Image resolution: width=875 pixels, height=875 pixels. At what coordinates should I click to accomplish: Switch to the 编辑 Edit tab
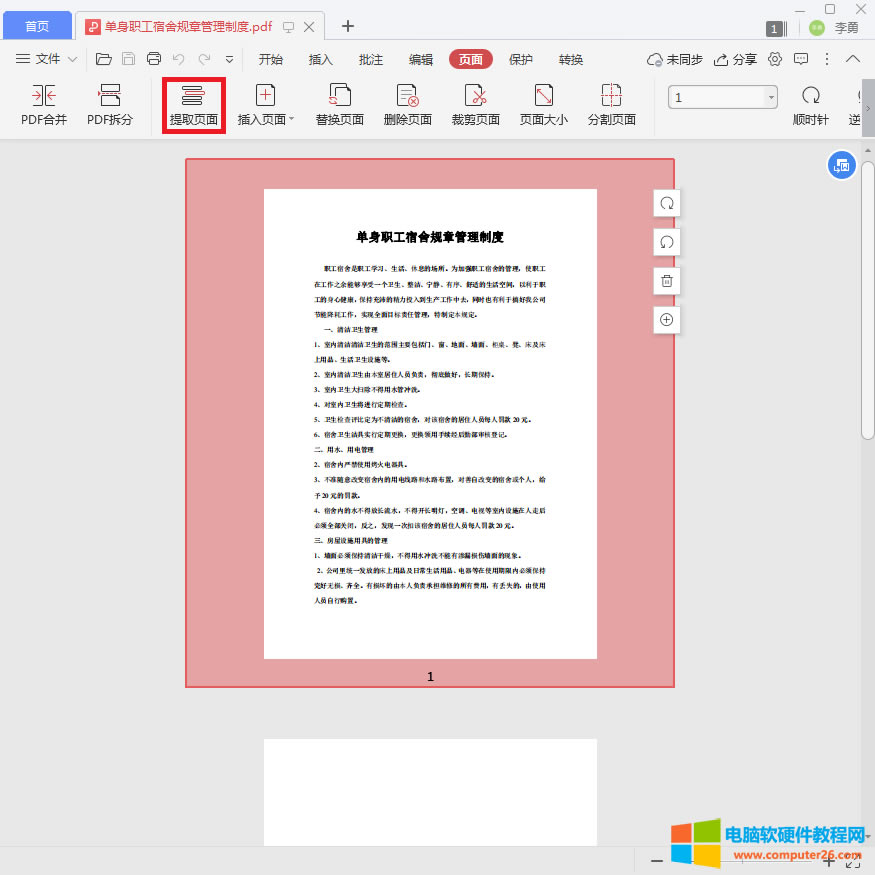[x=420, y=60]
